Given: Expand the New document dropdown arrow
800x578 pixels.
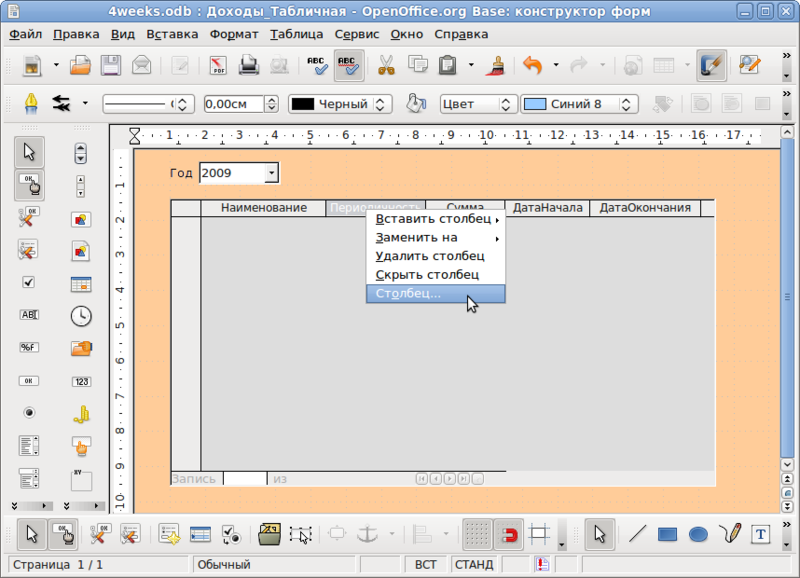Looking at the screenshot, I should 56,65.
